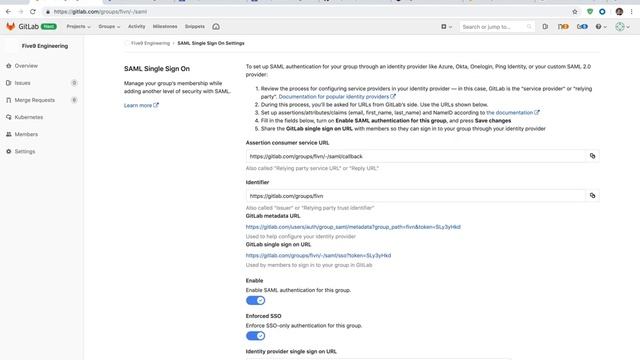640x360 pixels.
Task: Open the Activity page
Action: 137,27
